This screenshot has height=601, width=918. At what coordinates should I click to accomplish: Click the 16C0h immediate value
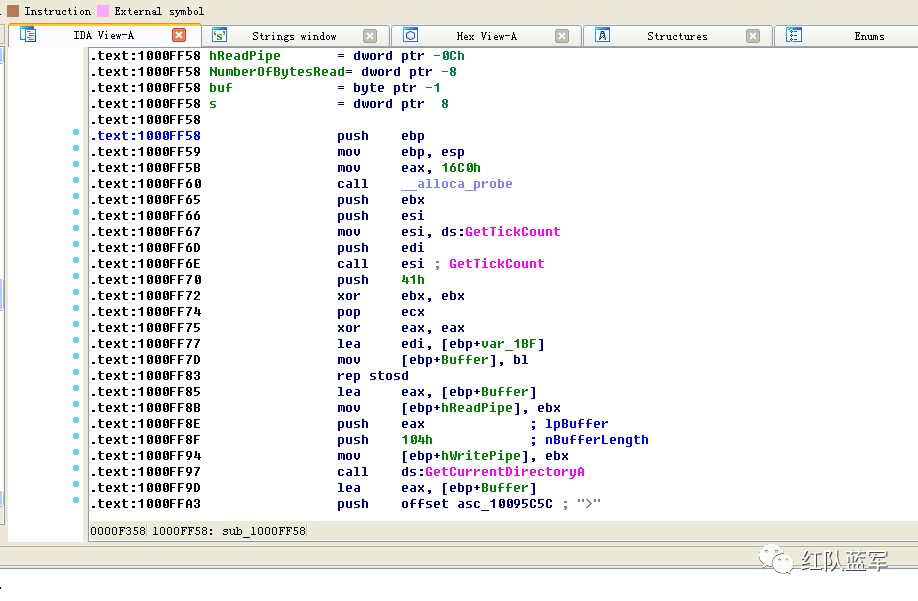pyautogui.click(x=461, y=168)
